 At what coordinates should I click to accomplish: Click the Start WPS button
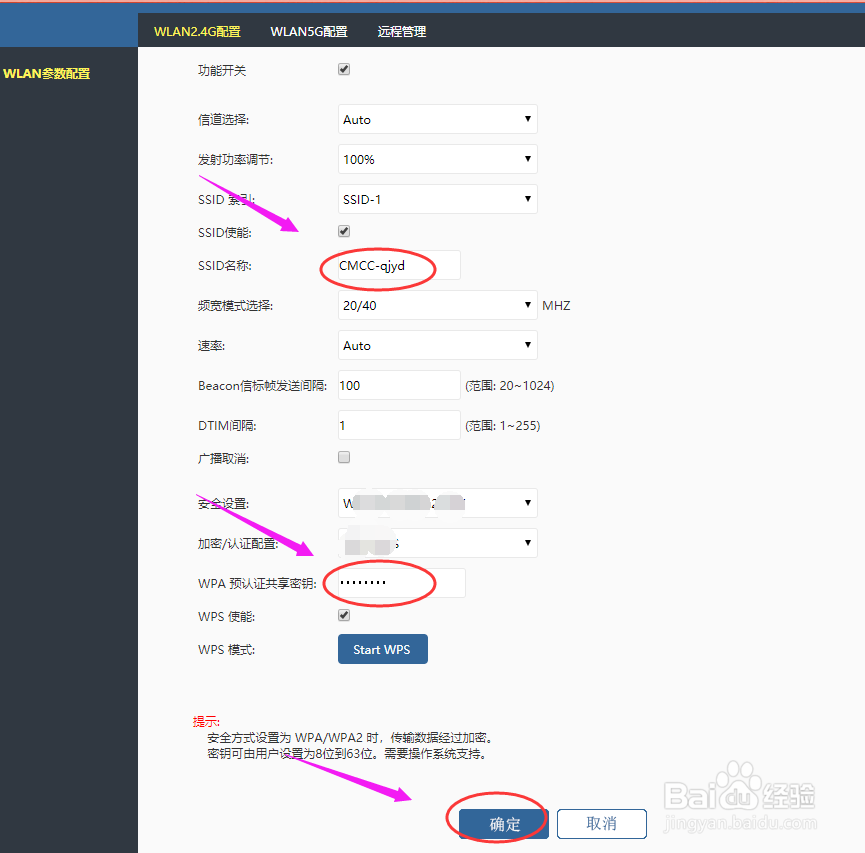[382, 648]
